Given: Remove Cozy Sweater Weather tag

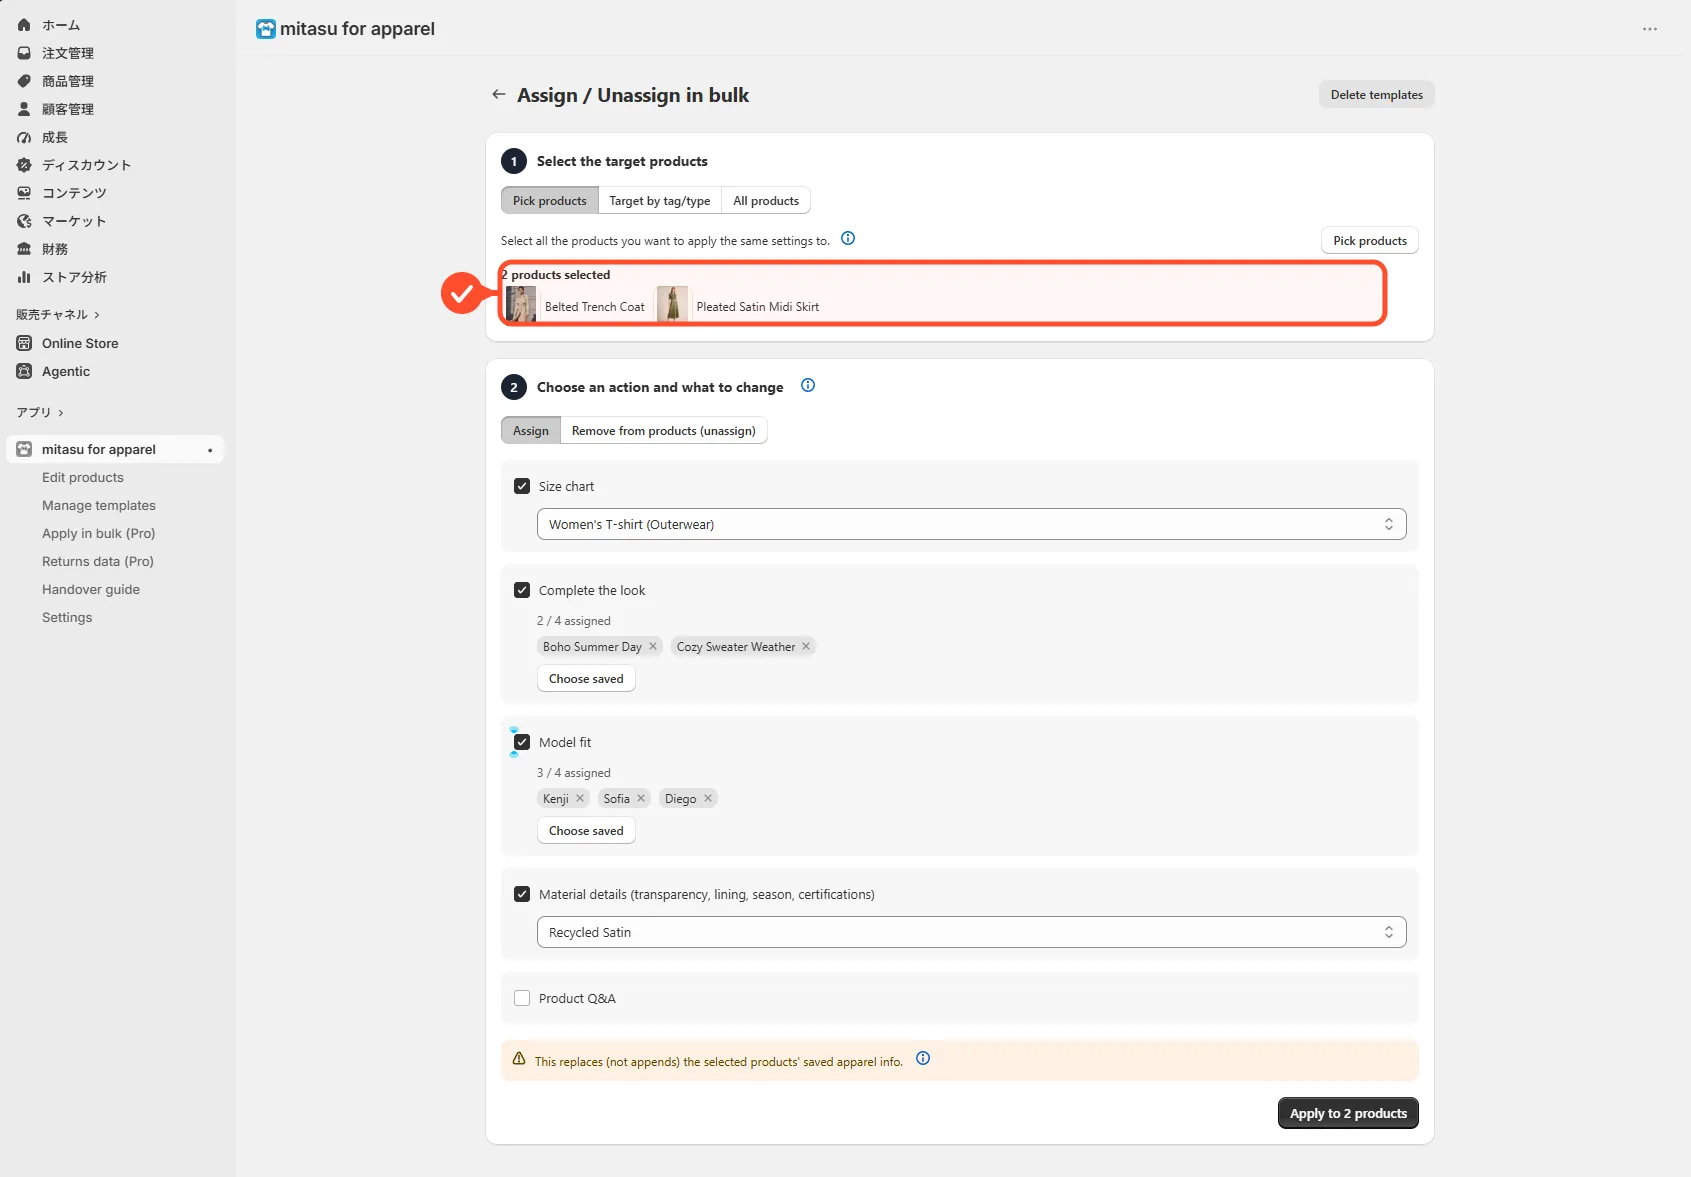Looking at the screenshot, I should click(x=806, y=646).
